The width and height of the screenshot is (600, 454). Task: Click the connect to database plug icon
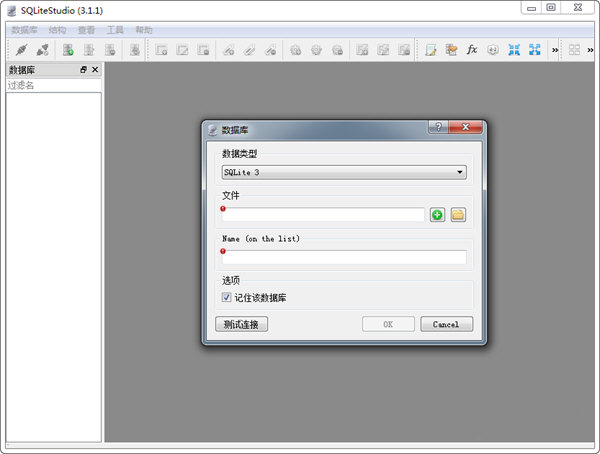[x=21, y=49]
